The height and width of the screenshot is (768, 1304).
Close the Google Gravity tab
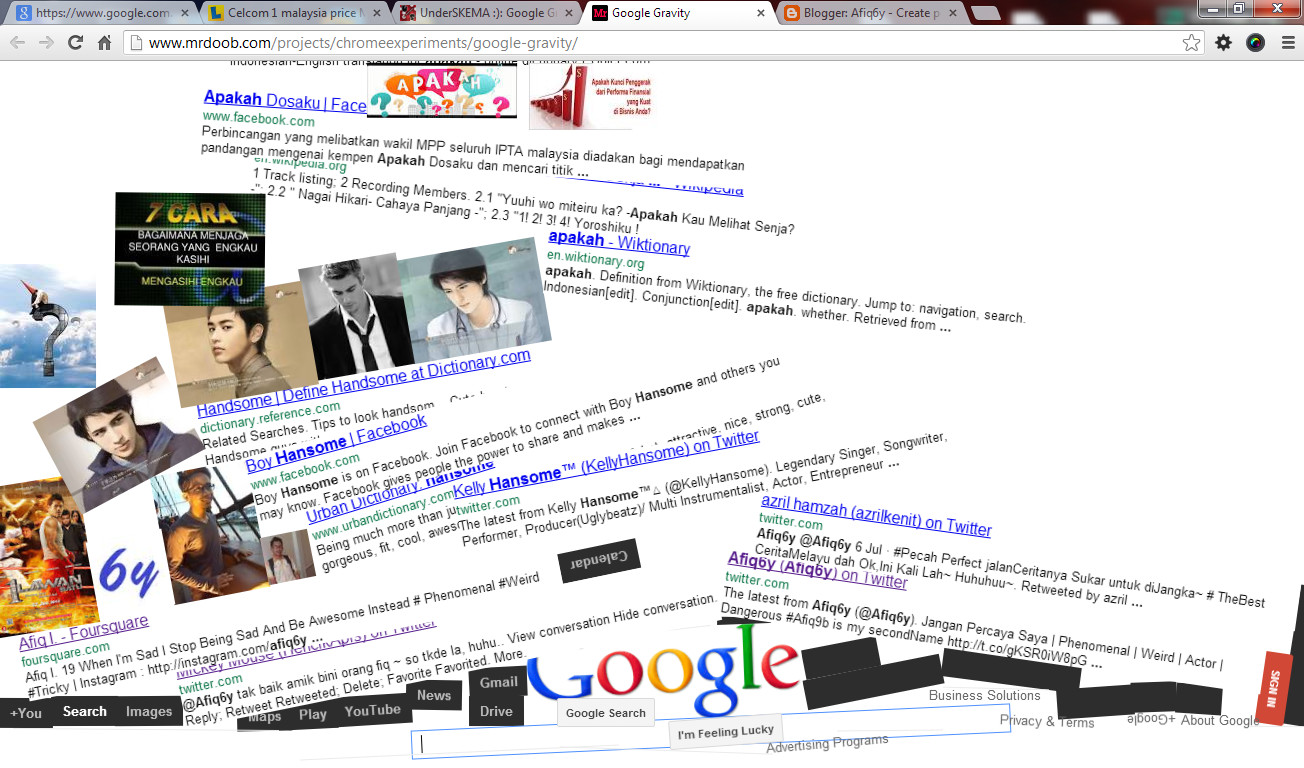click(x=761, y=14)
